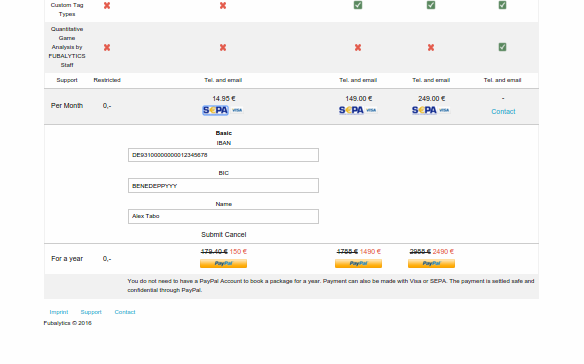Click the 149.00 € monthly price
The image size is (584, 364).
[x=359, y=99]
